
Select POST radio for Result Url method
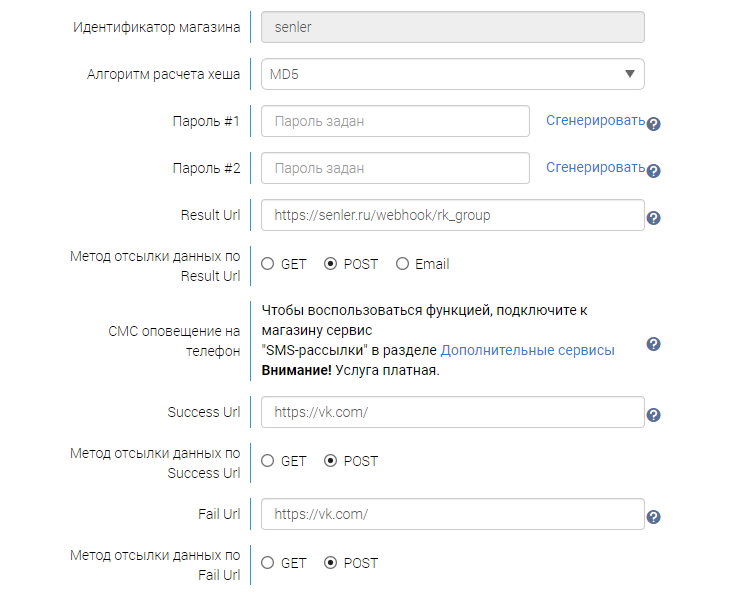[331, 264]
